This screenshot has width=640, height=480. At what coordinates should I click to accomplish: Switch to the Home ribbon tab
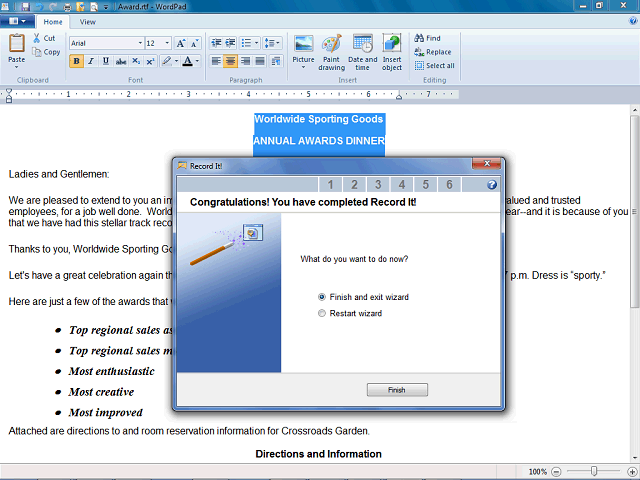pos(53,22)
